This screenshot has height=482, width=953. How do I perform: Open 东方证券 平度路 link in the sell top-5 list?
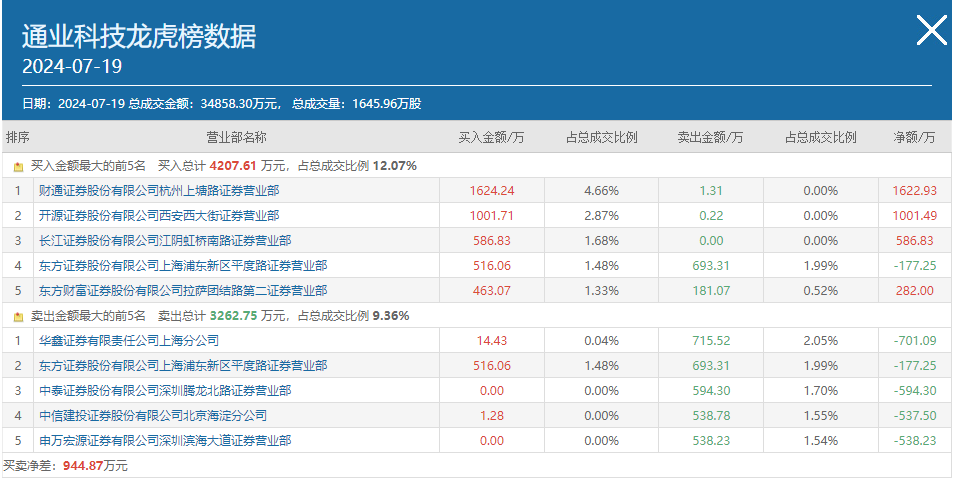click(x=183, y=366)
